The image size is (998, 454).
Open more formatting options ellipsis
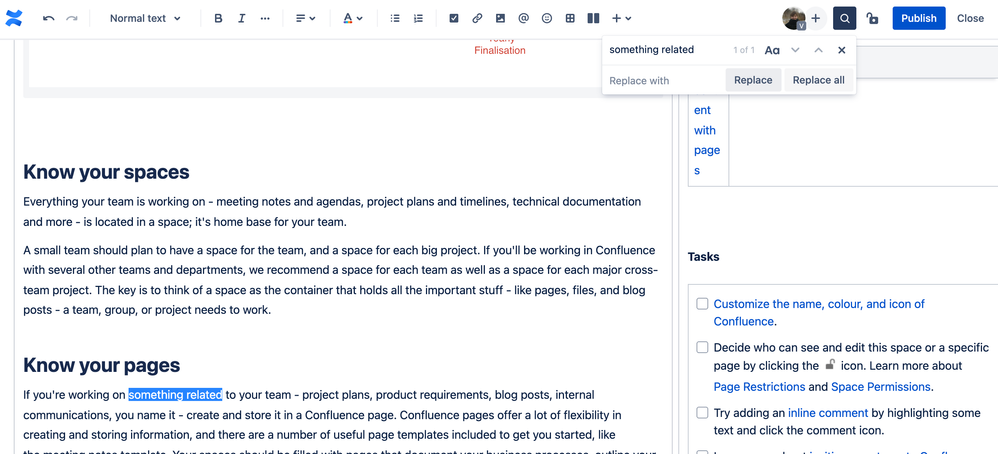pyautogui.click(x=265, y=18)
